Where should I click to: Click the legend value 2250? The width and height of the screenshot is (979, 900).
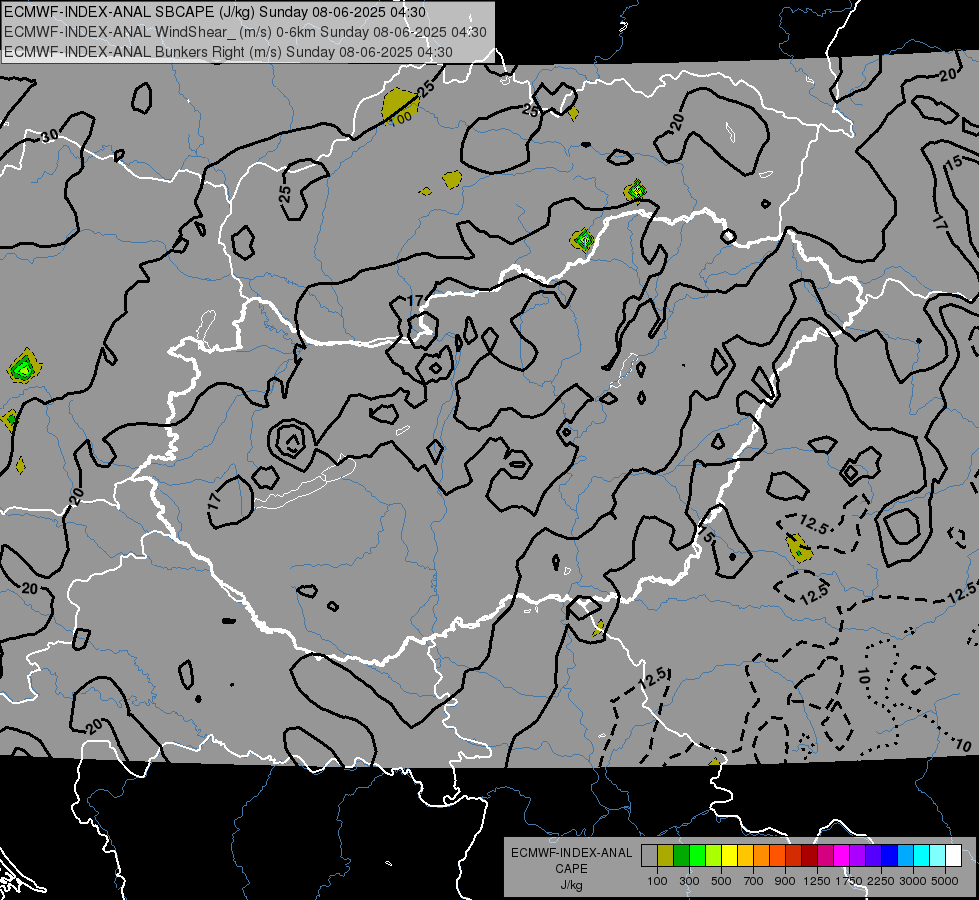(x=882, y=881)
